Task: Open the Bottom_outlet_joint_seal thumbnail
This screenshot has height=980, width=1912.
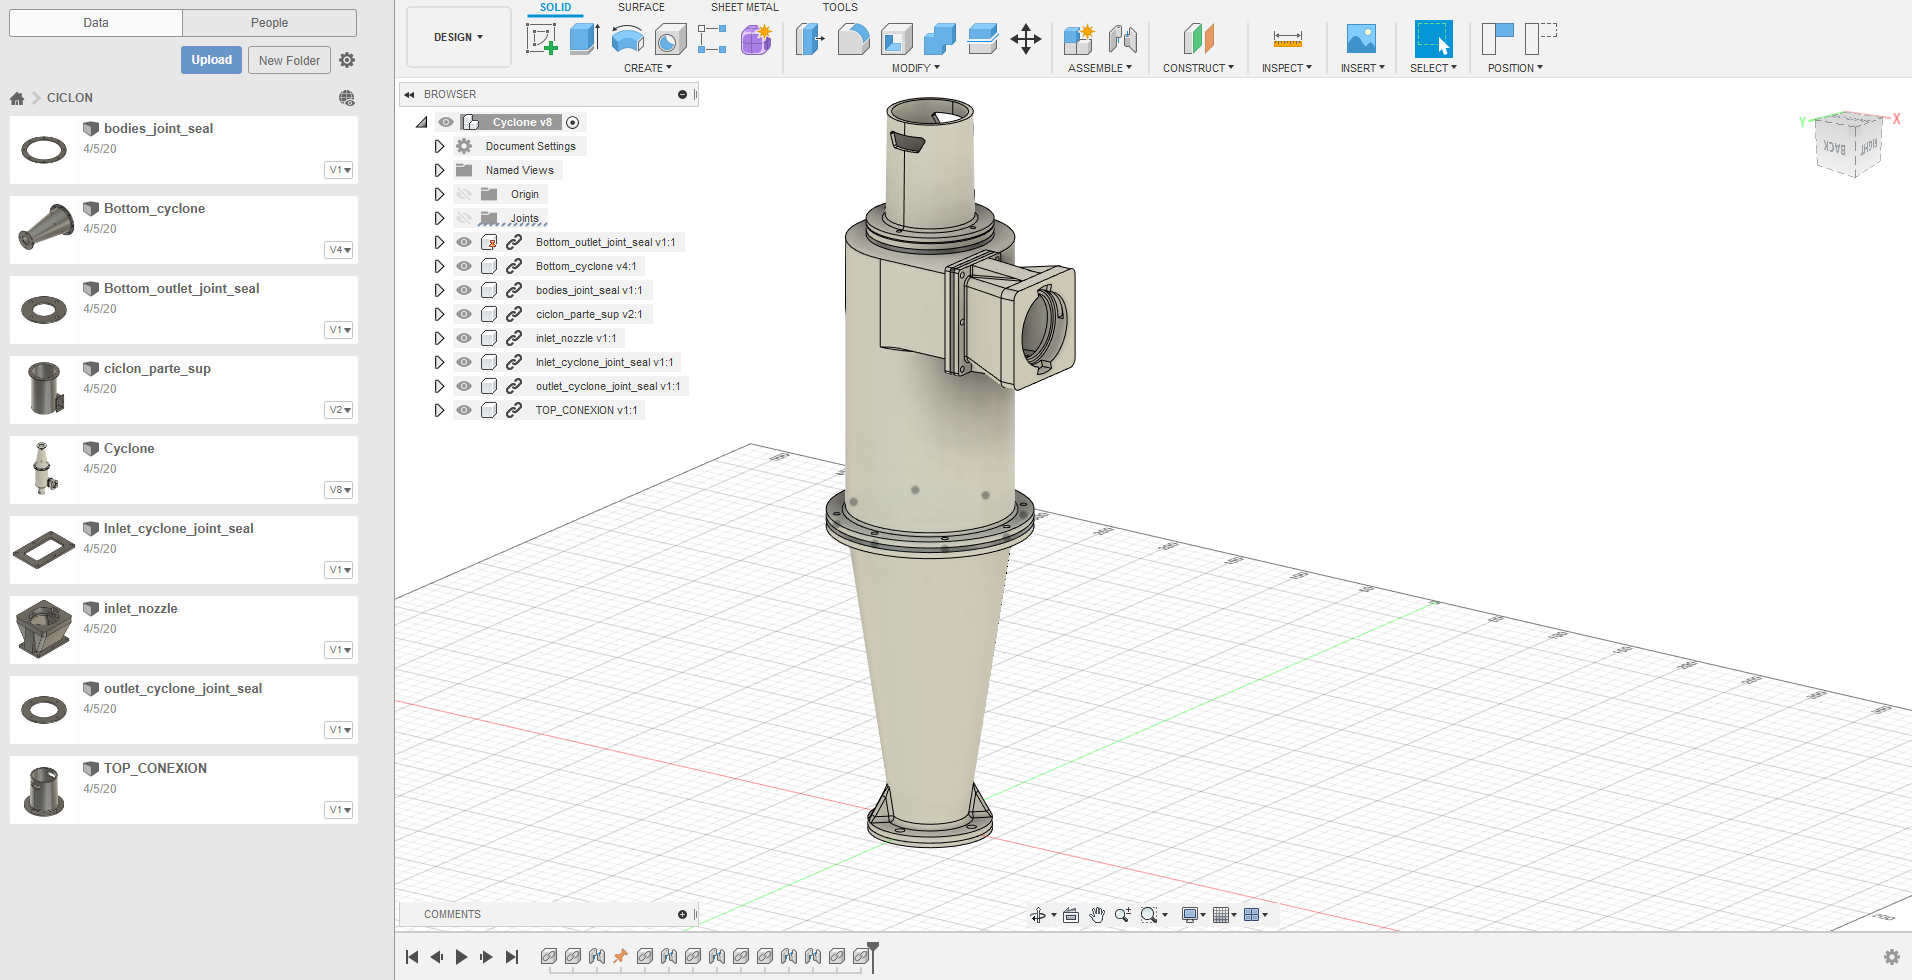Action: (43, 309)
